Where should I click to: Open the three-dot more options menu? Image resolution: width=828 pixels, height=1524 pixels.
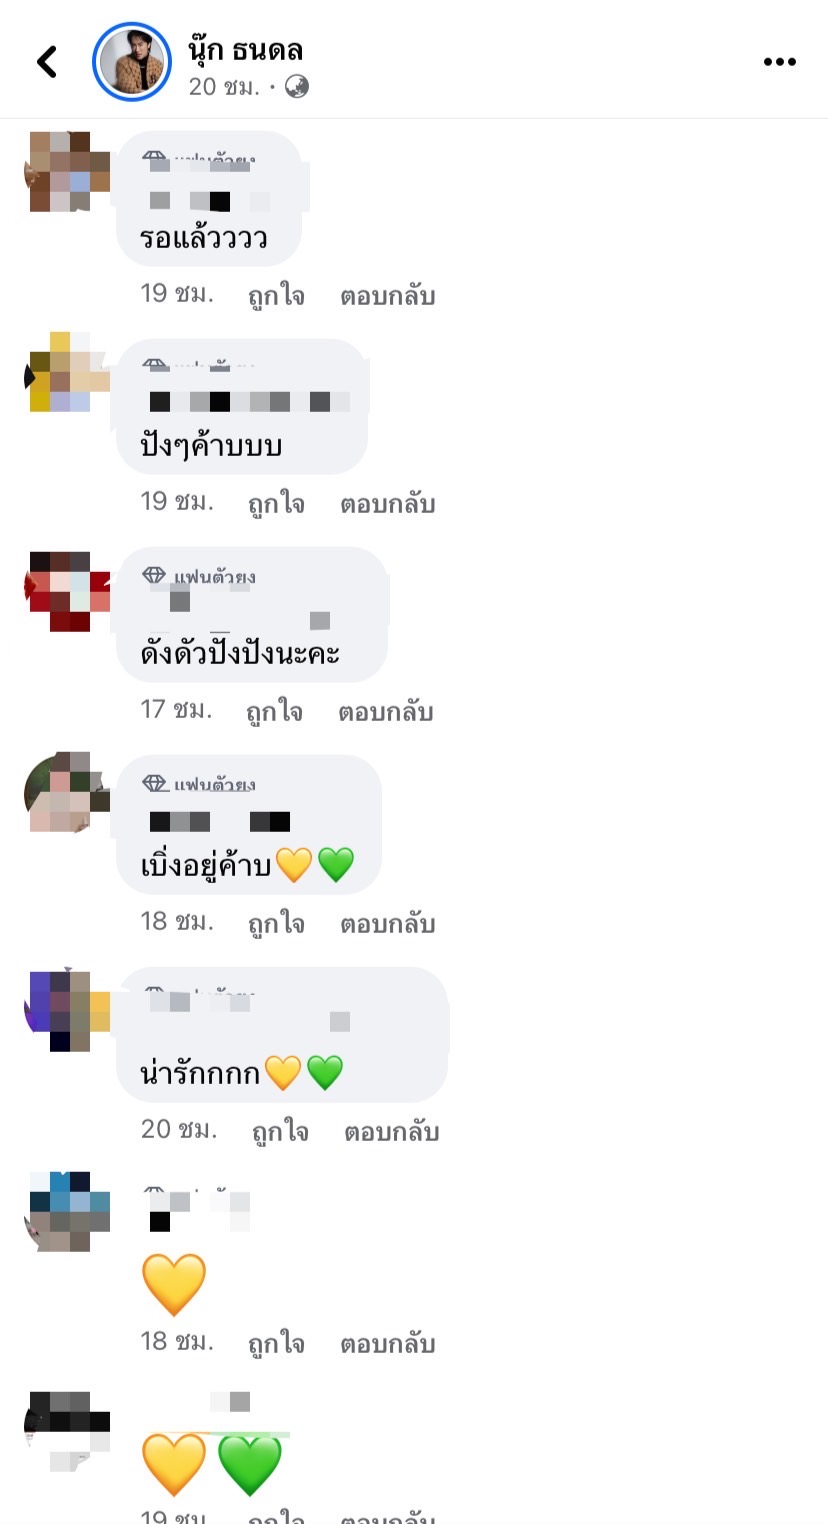coord(779,62)
